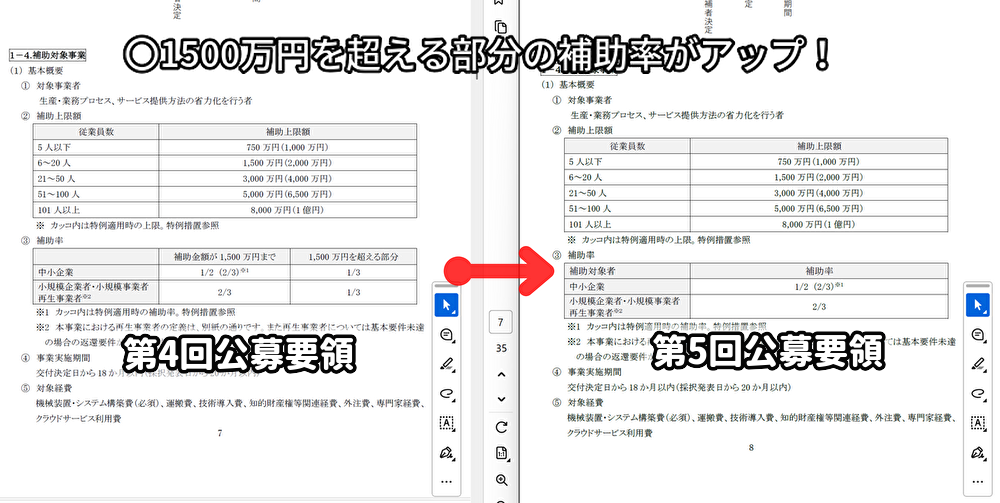Click the current page number box showing 7

pyautogui.click(x=502, y=323)
